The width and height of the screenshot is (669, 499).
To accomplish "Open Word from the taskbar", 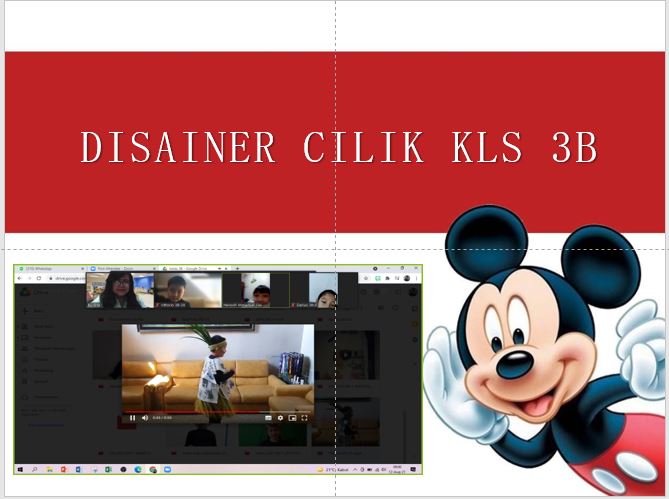I will click(78, 470).
